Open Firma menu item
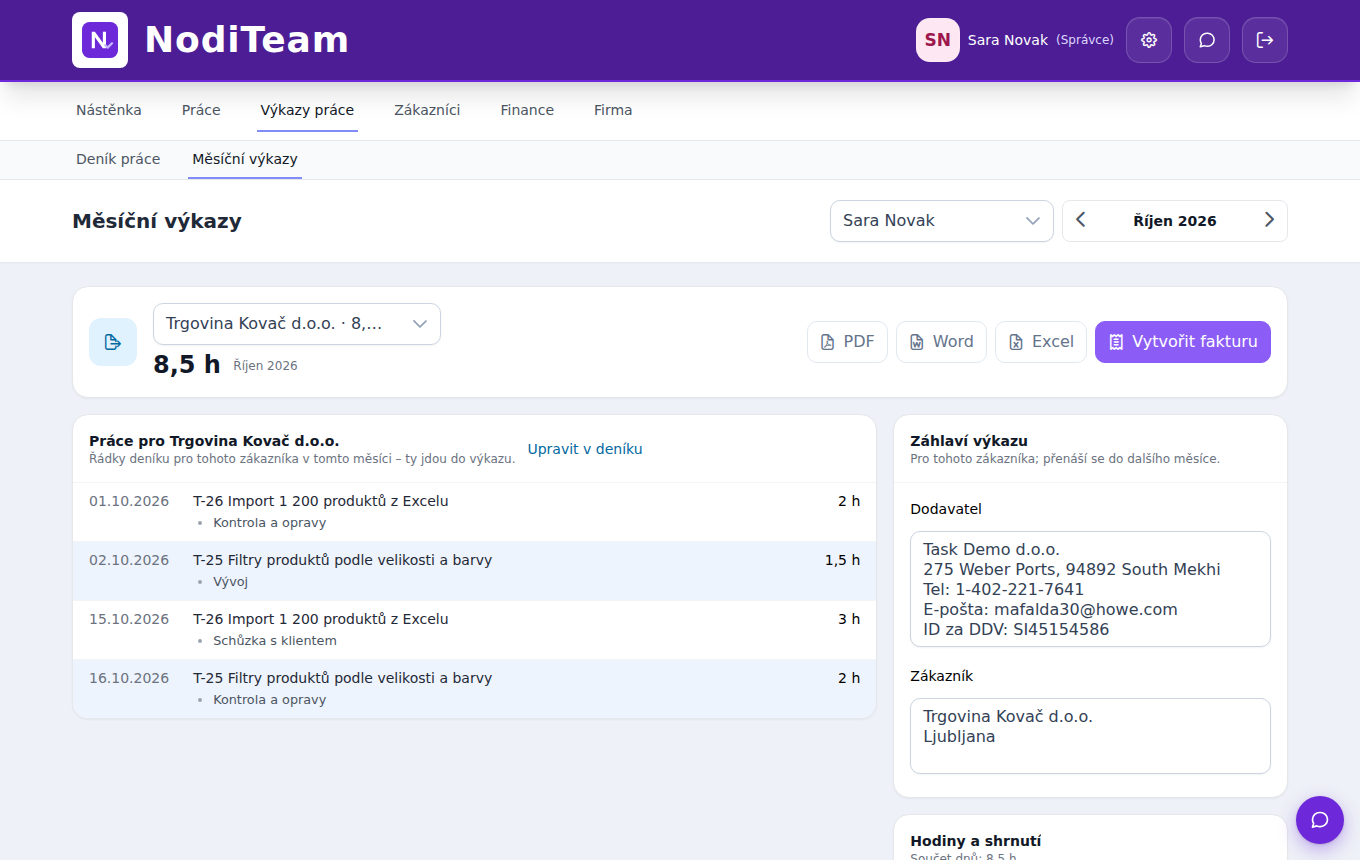Viewport: 1360px width, 860px height. (x=613, y=110)
